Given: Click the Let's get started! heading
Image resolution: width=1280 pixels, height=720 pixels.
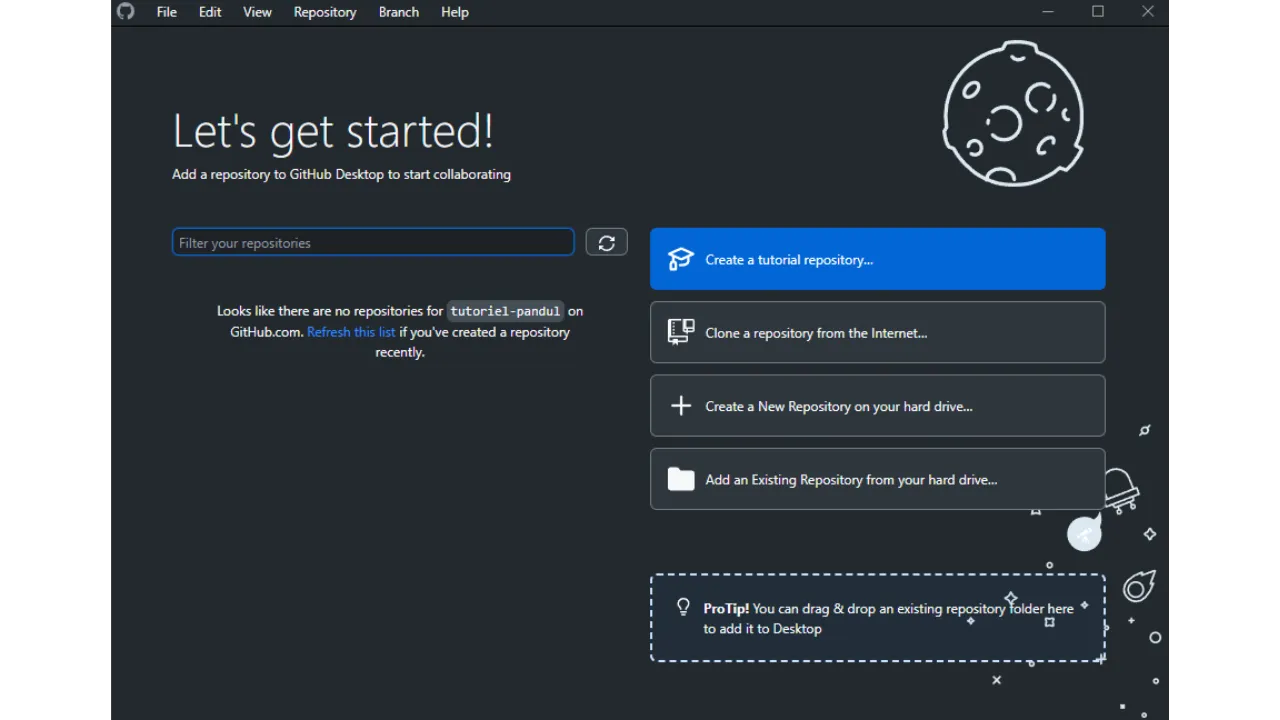Looking at the screenshot, I should pos(333,131).
